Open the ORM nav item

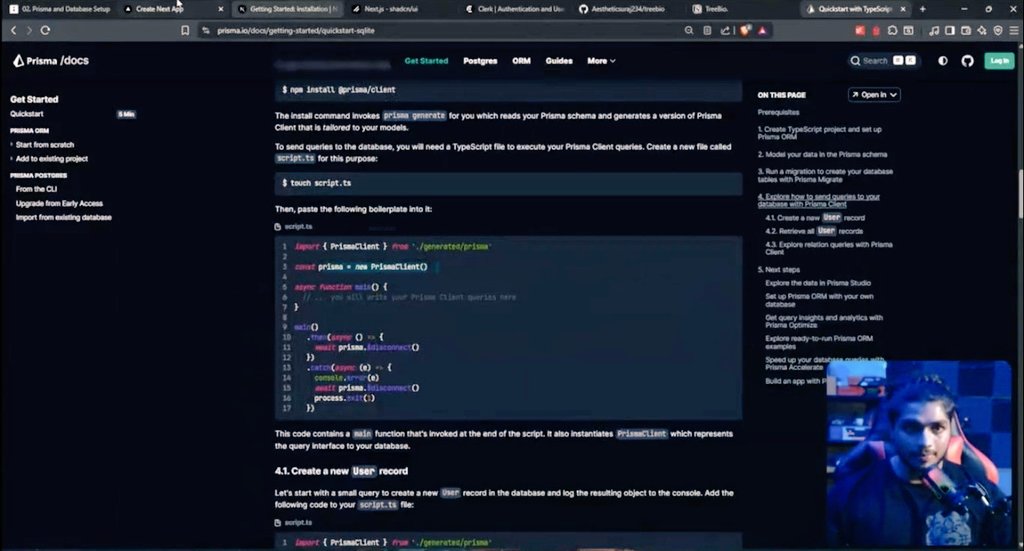[521, 61]
